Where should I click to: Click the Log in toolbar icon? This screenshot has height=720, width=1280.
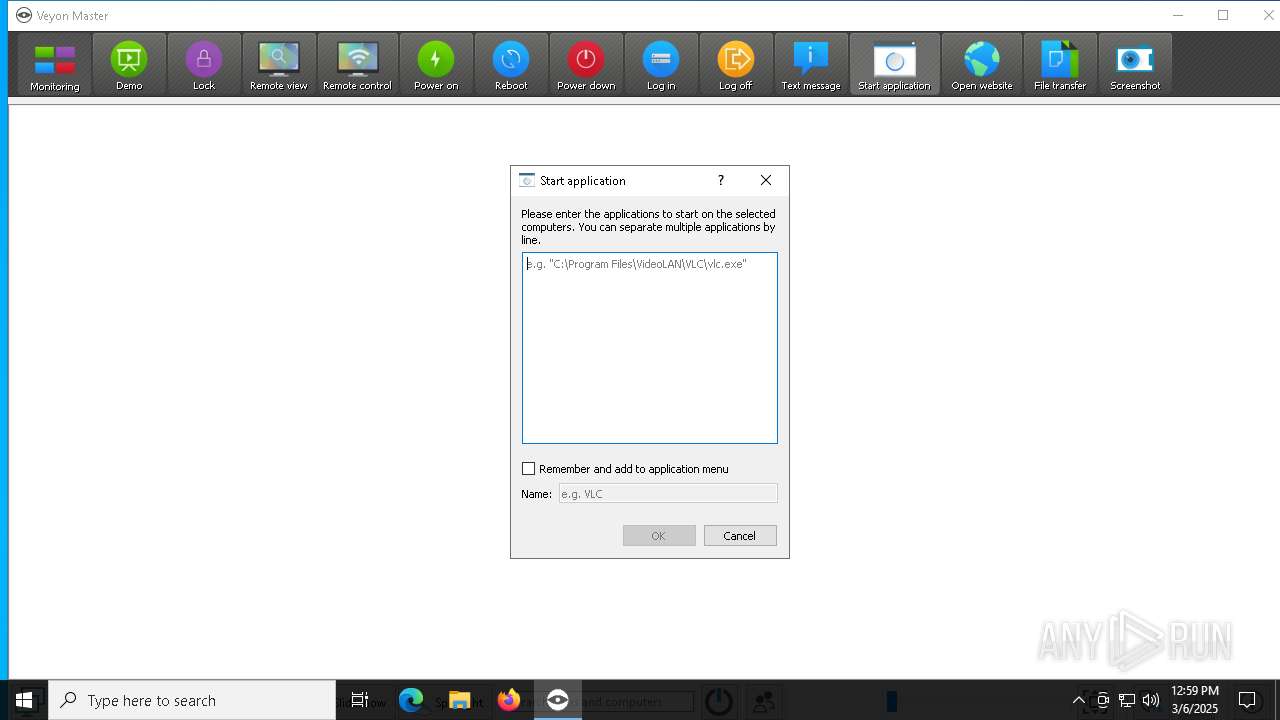[661, 65]
